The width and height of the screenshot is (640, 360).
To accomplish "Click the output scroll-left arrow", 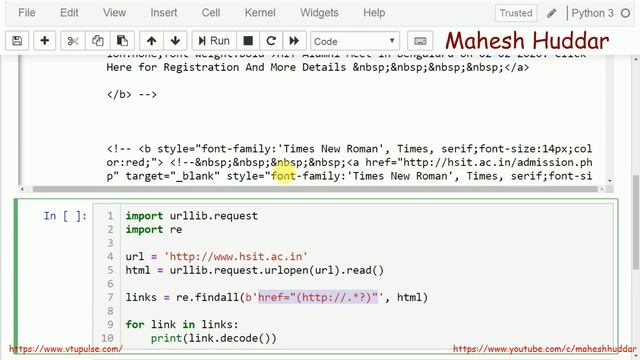I will click(22, 189).
